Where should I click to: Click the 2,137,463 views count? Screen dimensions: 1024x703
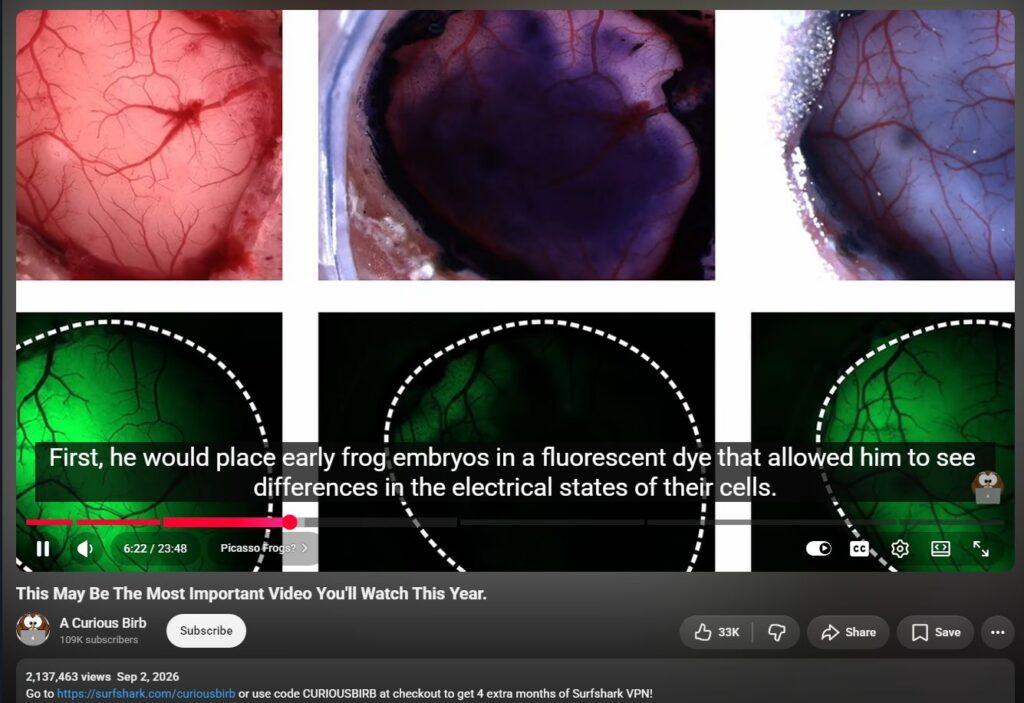point(68,677)
